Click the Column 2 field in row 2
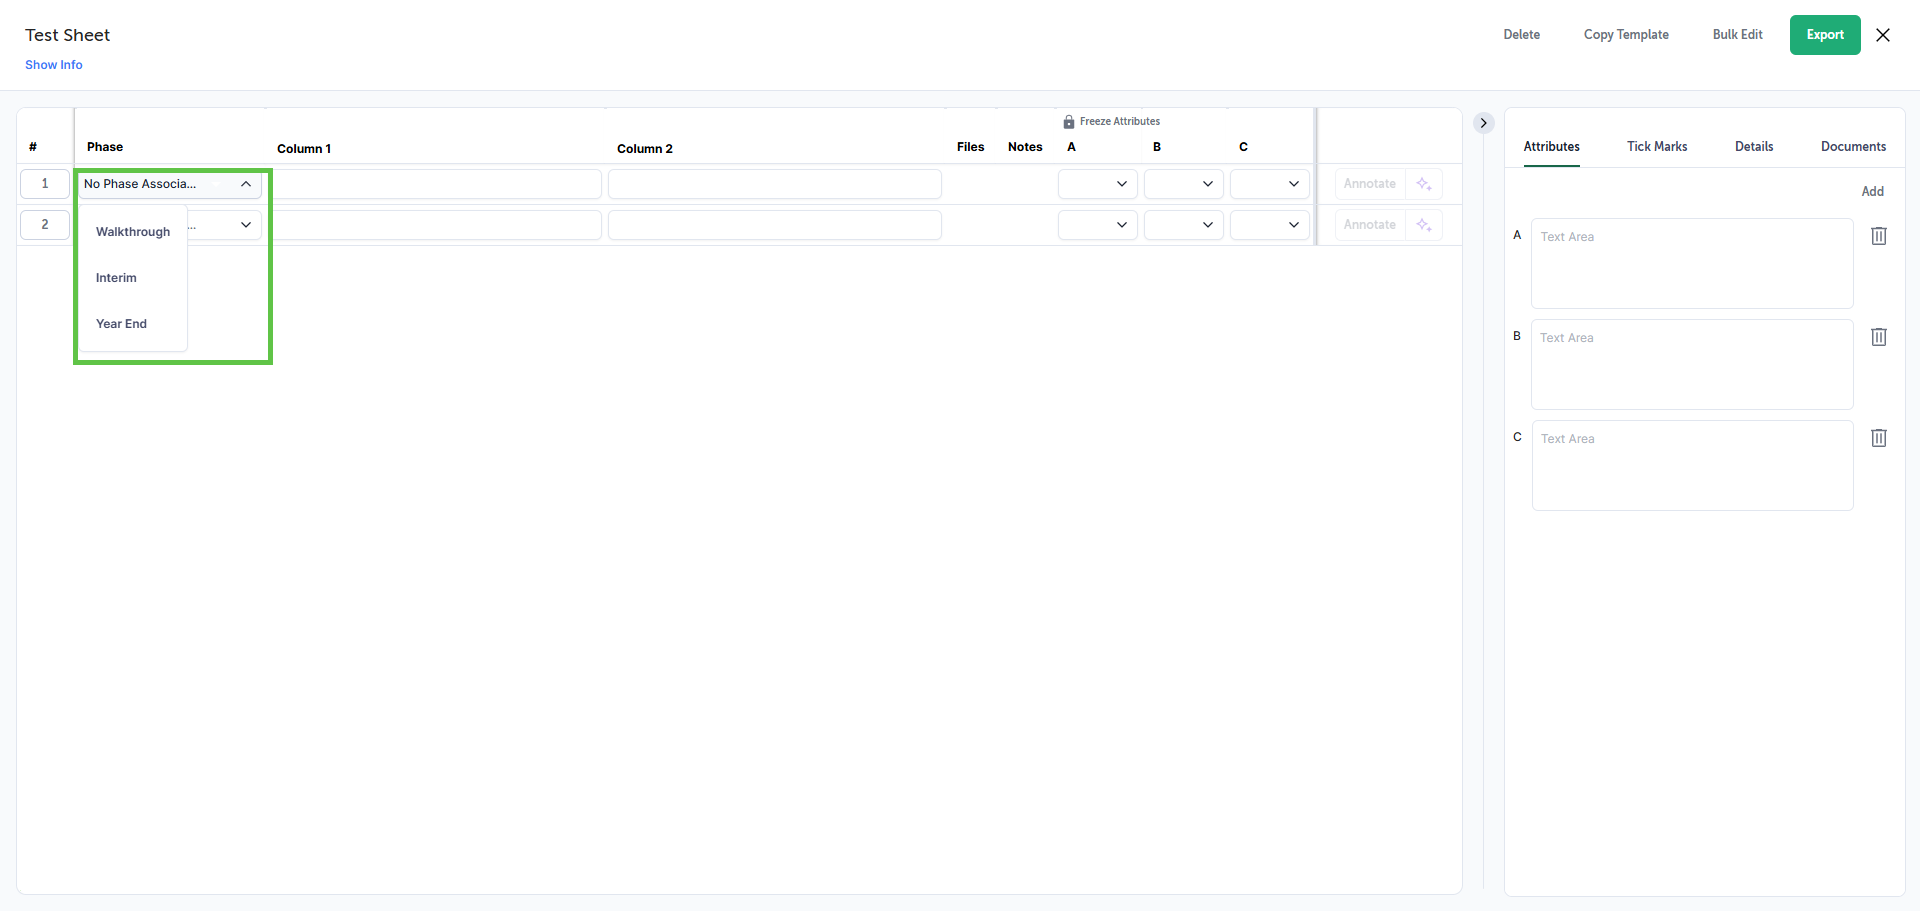This screenshot has width=1920, height=911. coord(775,225)
